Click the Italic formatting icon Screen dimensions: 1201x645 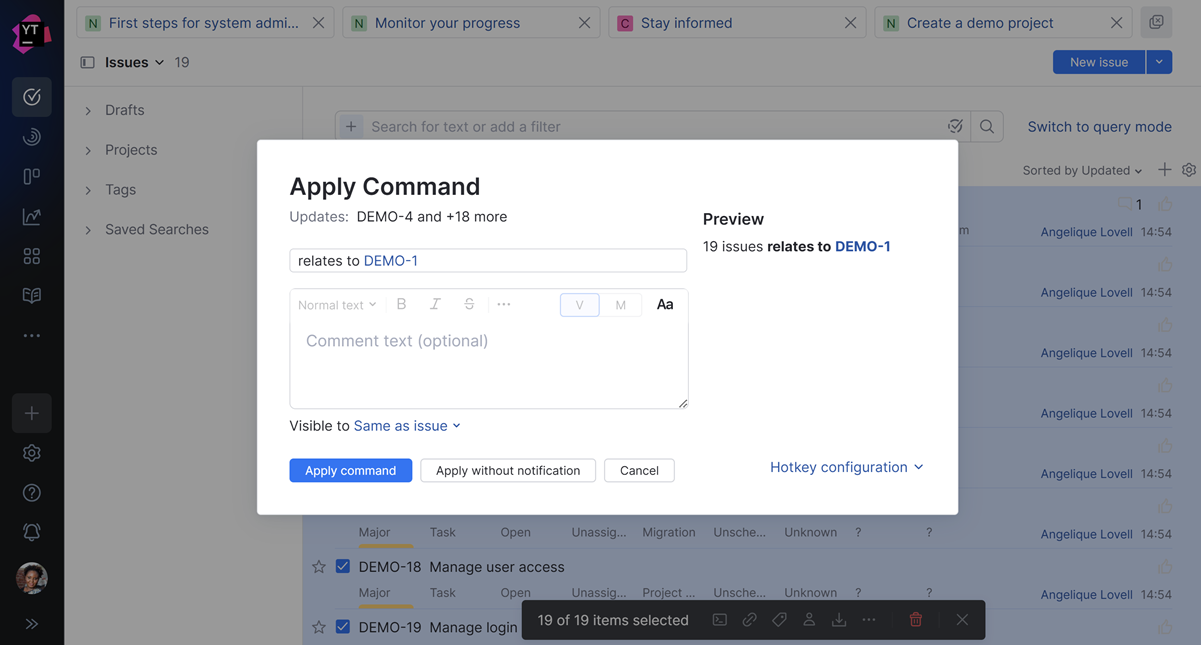pyautogui.click(x=435, y=304)
